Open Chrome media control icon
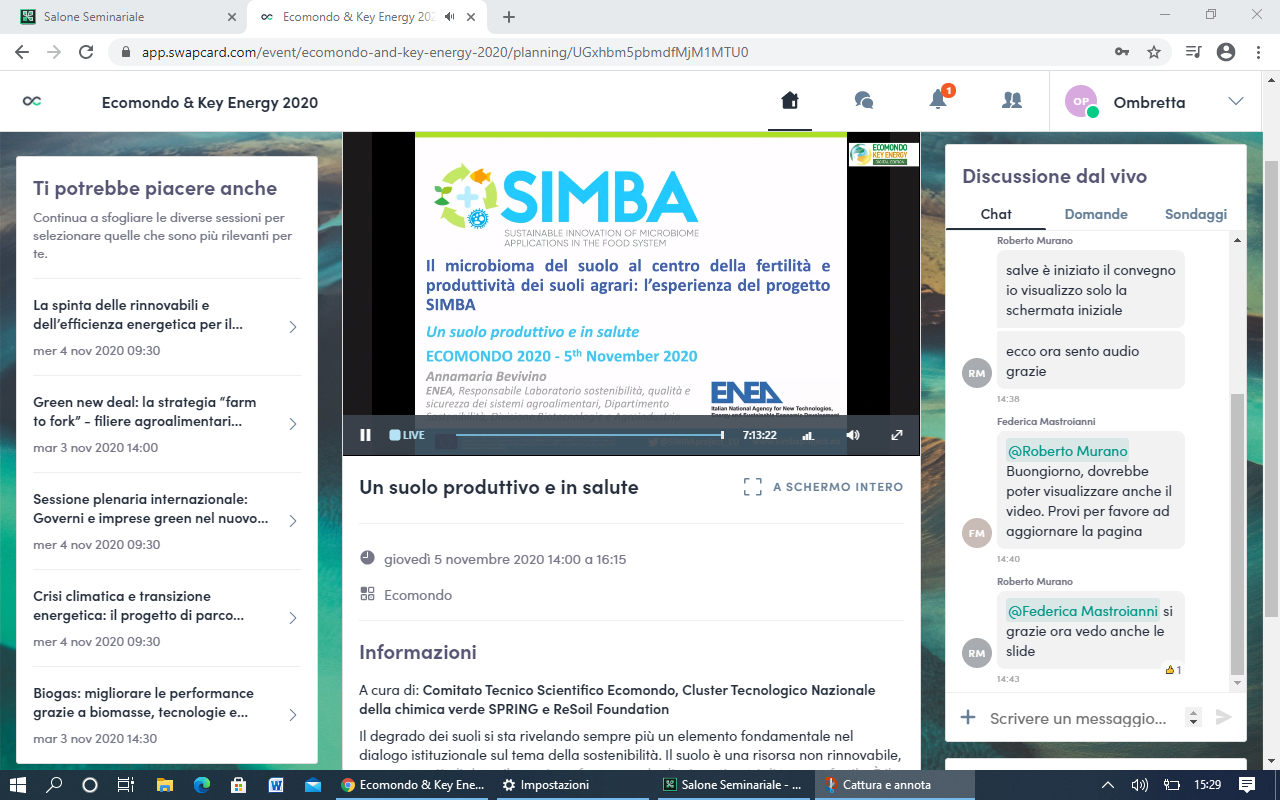Image resolution: width=1280 pixels, height=800 pixels. [1193, 52]
